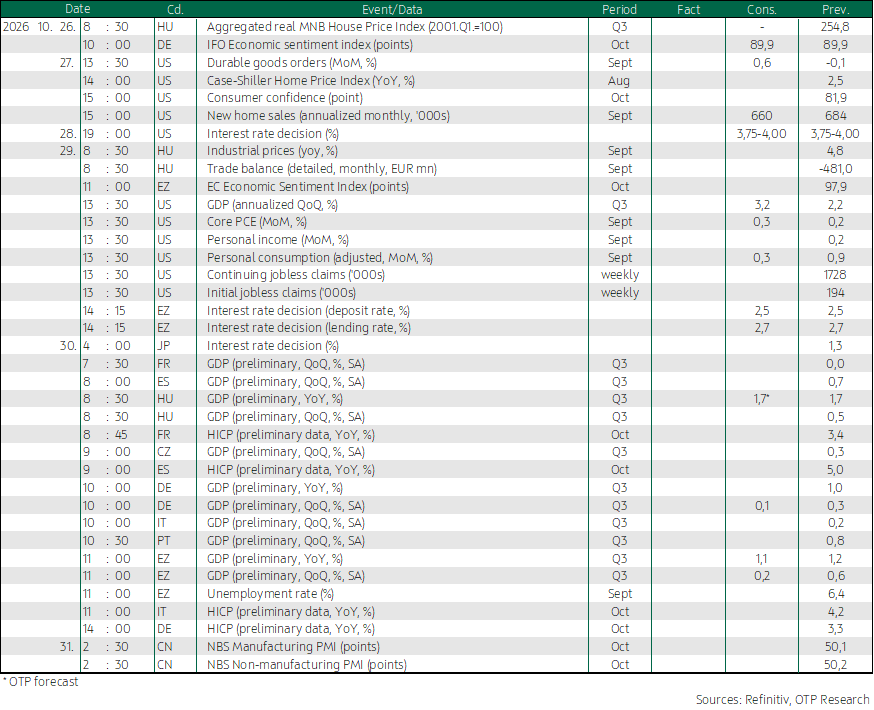Select "NBS Manufacturing PMI (points)" event

coord(293,646)
